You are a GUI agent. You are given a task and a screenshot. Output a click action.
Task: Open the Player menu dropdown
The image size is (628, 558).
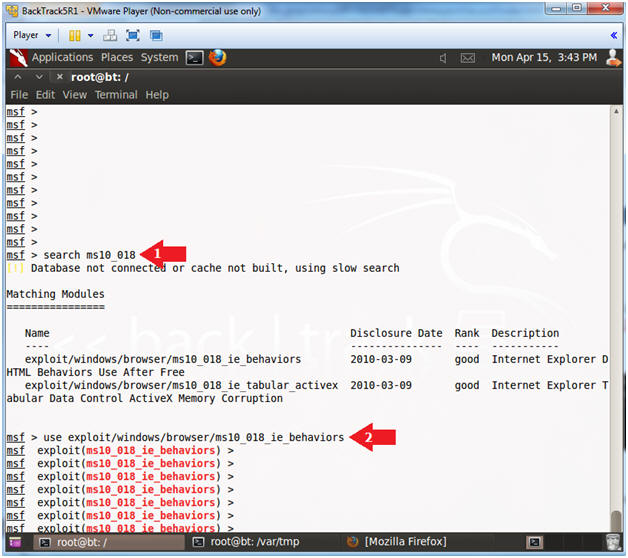[x=32, y=35]
